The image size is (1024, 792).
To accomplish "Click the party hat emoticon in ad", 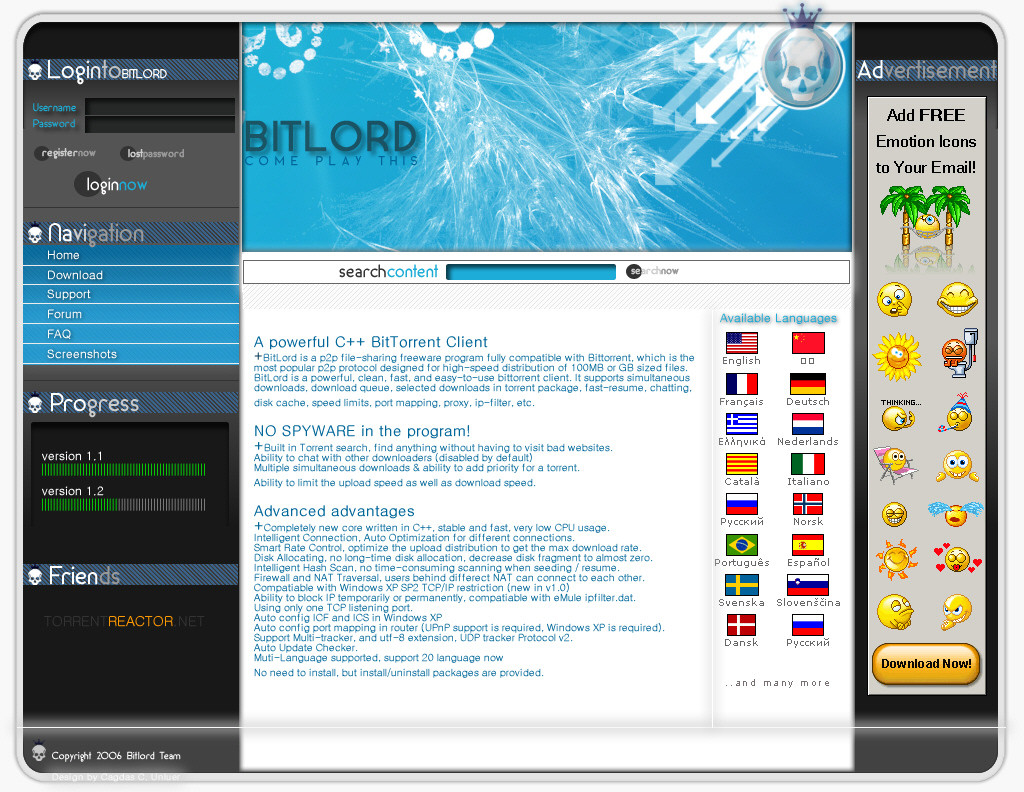I will click(x=957, y=413).
